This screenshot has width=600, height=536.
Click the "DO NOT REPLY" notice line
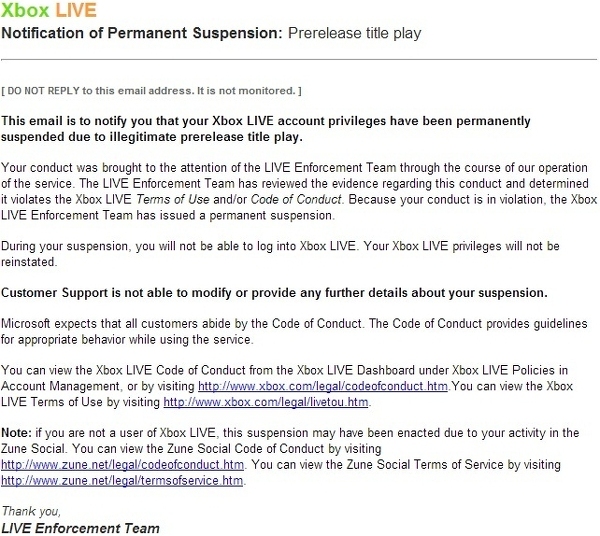pos(152,91)
